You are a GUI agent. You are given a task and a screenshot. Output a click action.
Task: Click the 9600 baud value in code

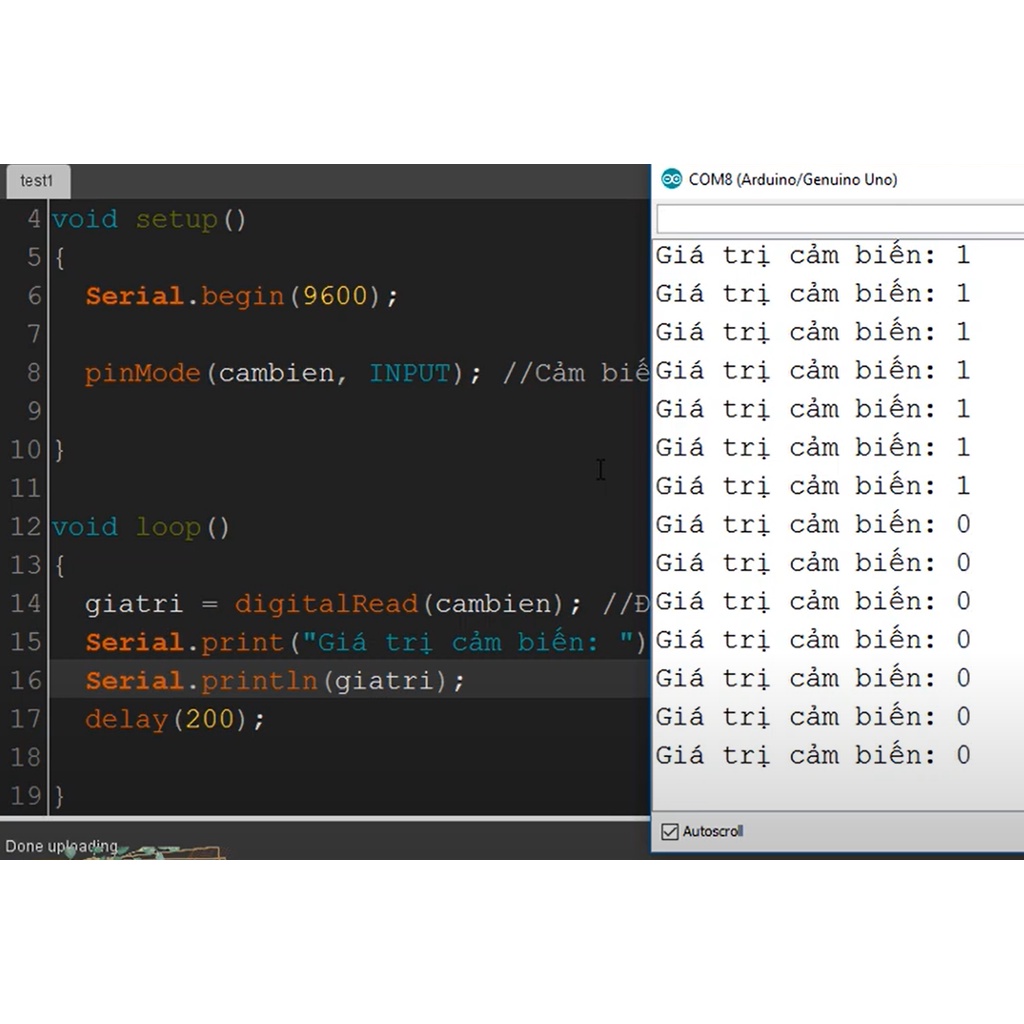335,296
